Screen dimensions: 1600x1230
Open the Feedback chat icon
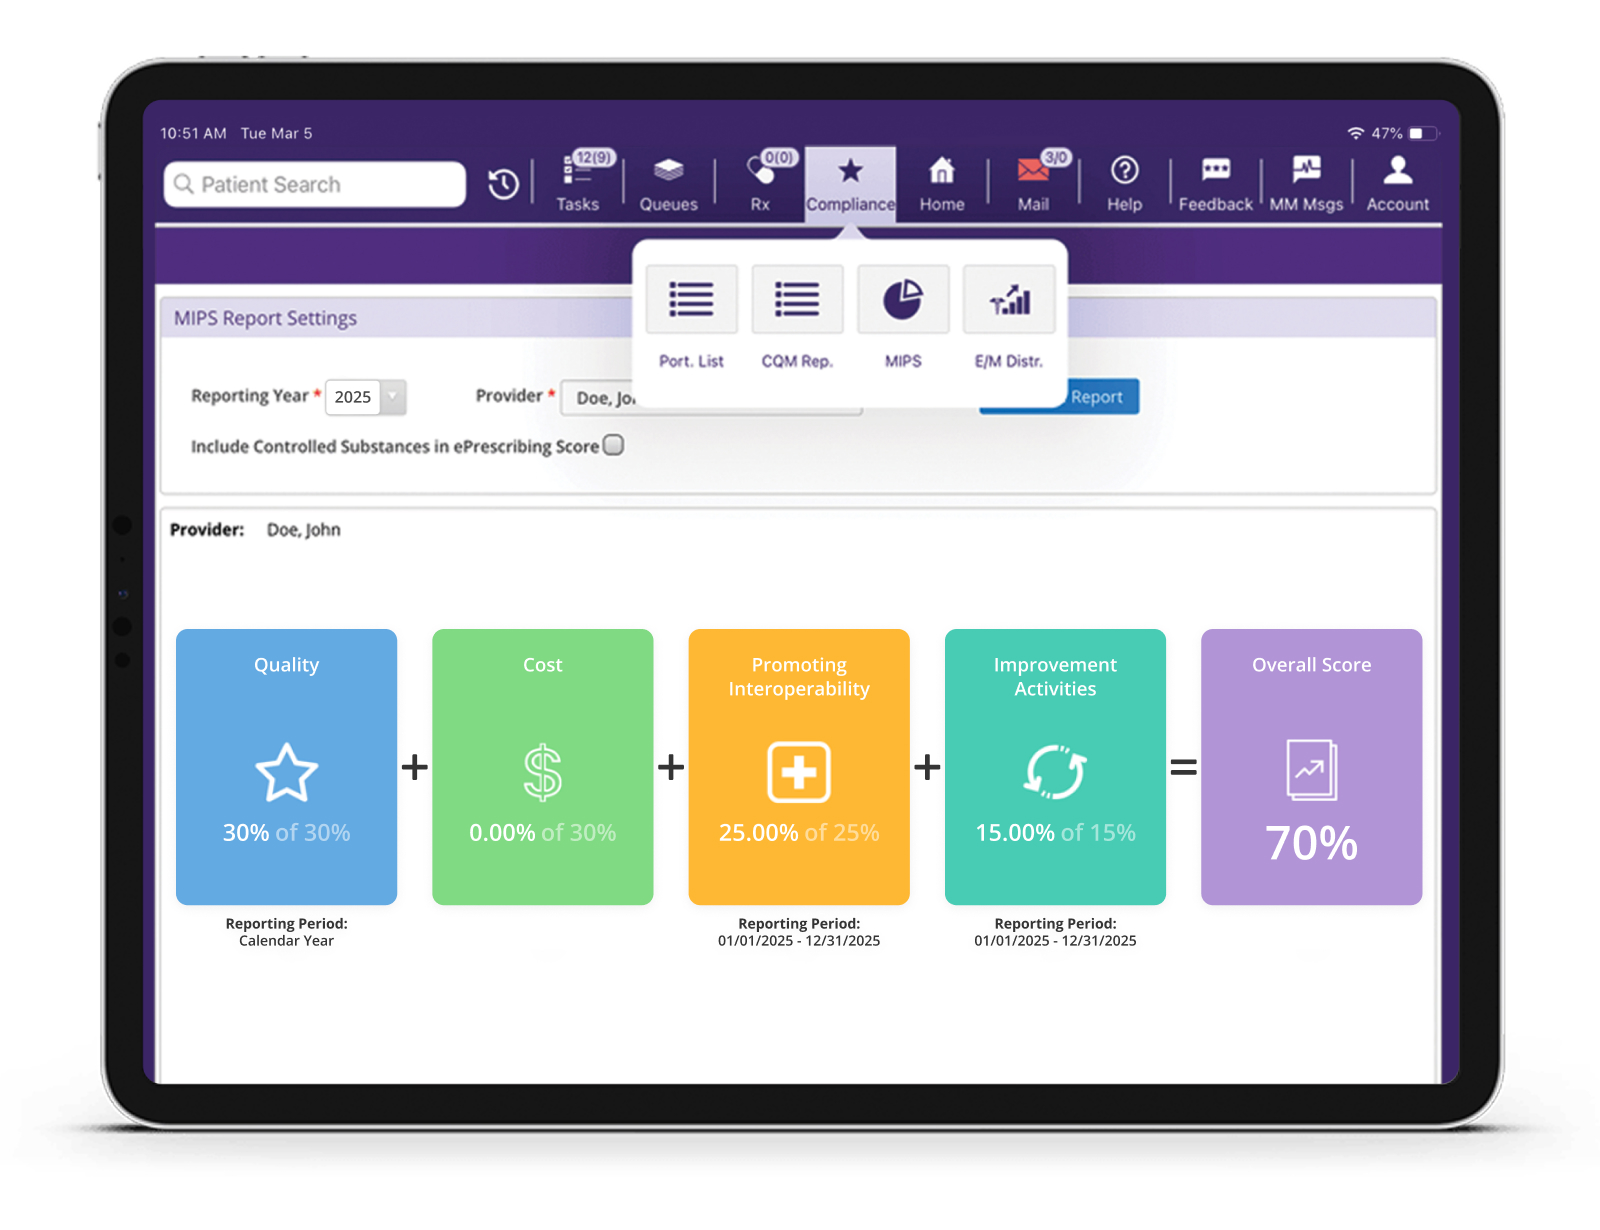[1216, 170]
